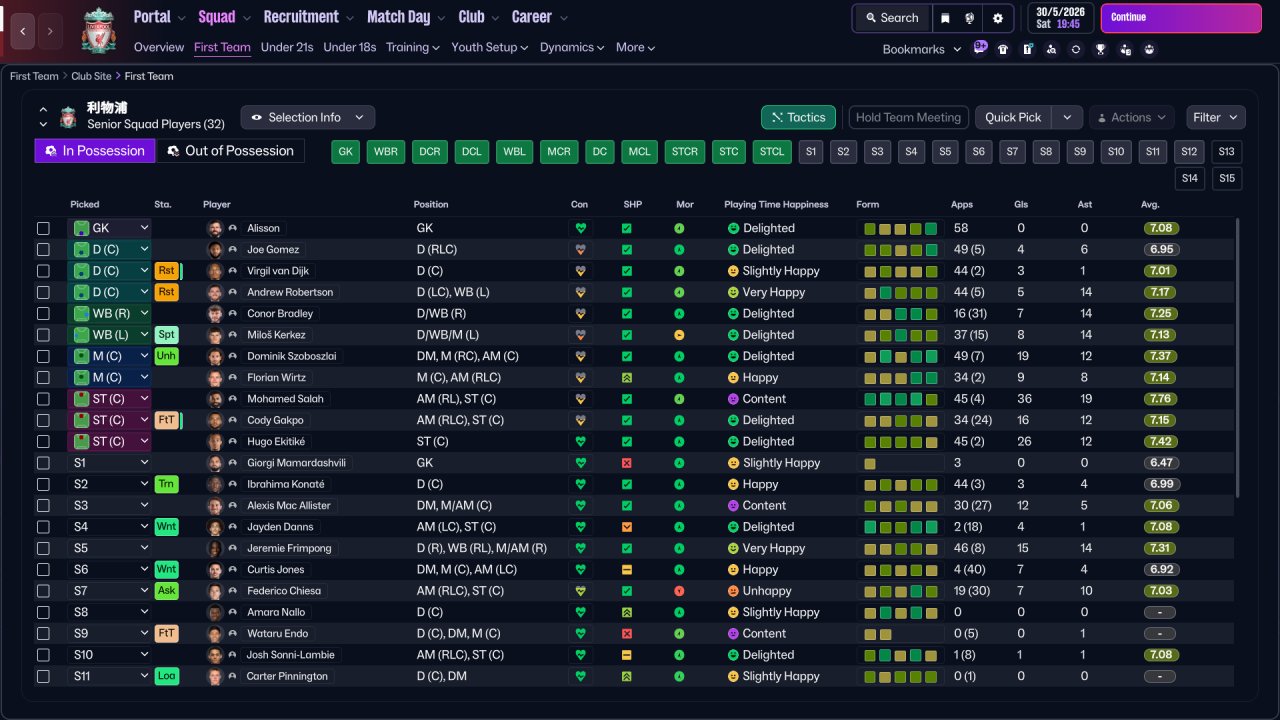This screenshot has width=1280, height=720.
Task: Click Mohamed Salah's 7.76 average rating pill
Action: 1161,399
